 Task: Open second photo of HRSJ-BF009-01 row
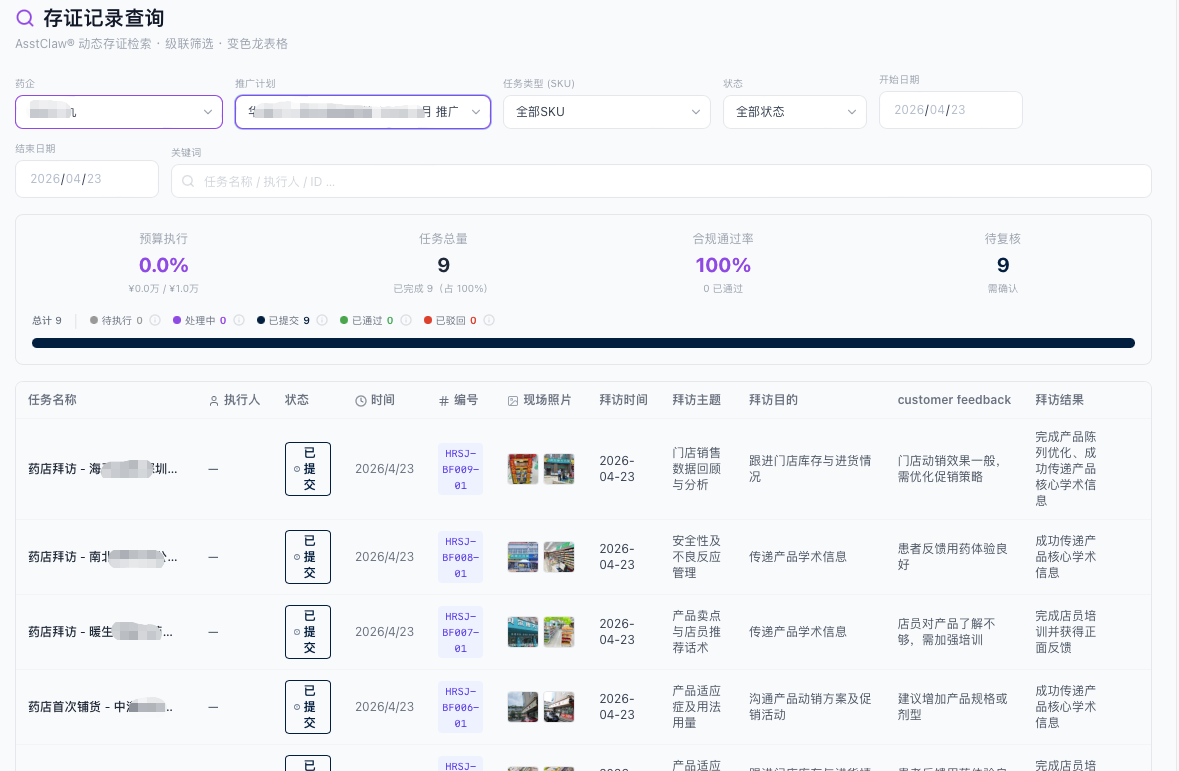[559, 469]
